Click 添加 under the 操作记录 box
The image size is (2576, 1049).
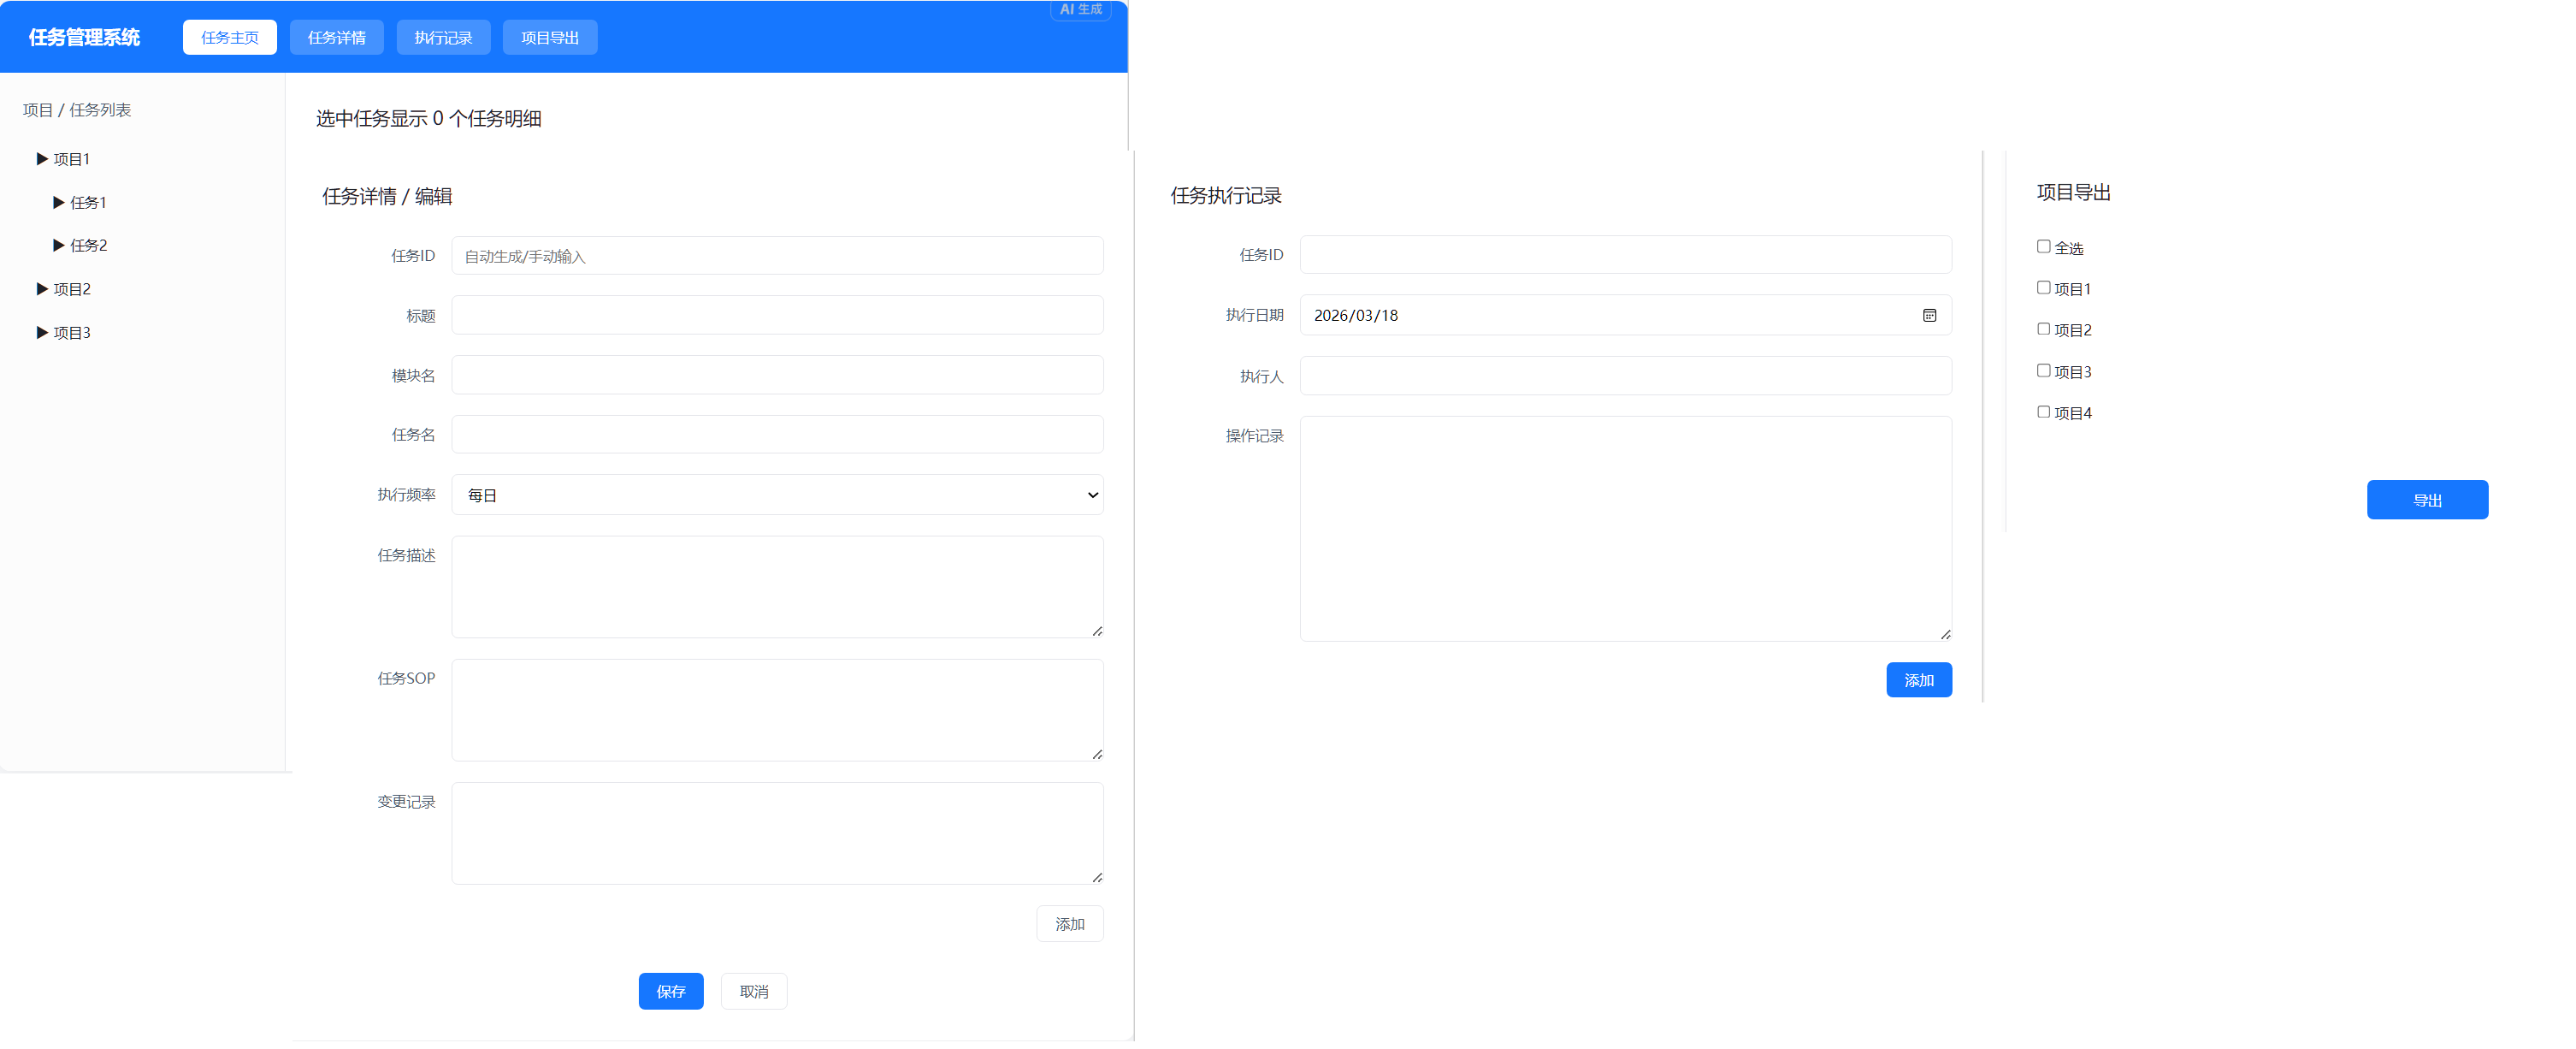(1918, 680)
